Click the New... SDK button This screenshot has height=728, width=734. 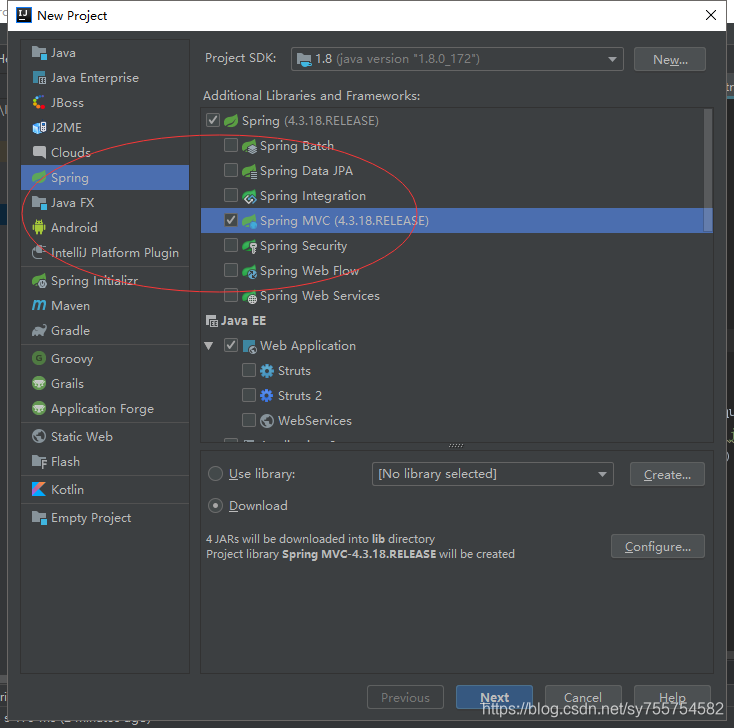tap(669, 59)
